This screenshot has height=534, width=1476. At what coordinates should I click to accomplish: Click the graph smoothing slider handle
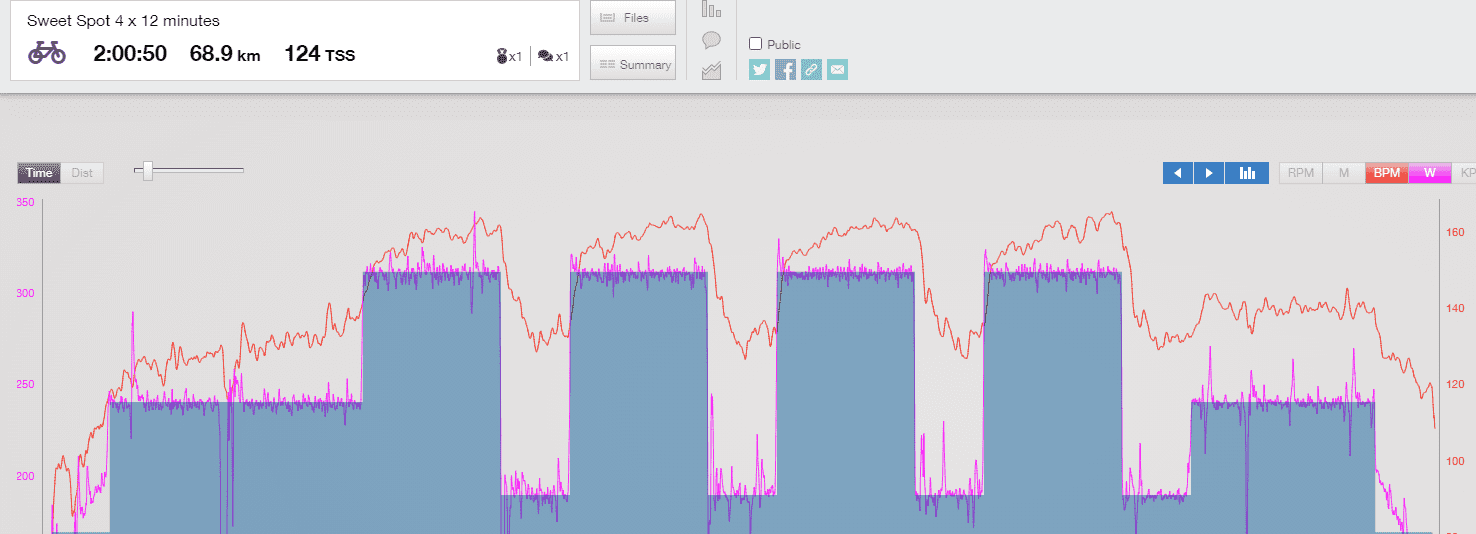[x=148, y=171]
